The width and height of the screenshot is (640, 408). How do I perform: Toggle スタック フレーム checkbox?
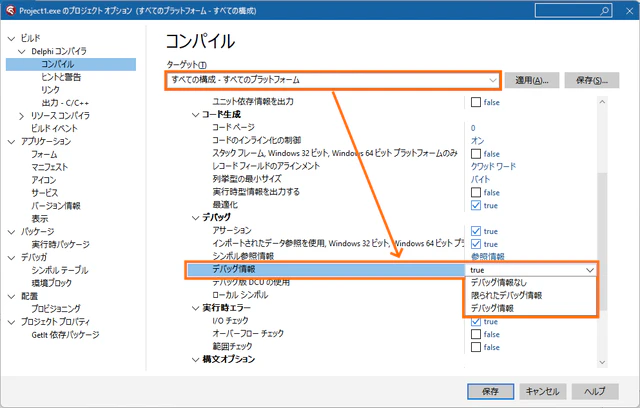point(476,154)
